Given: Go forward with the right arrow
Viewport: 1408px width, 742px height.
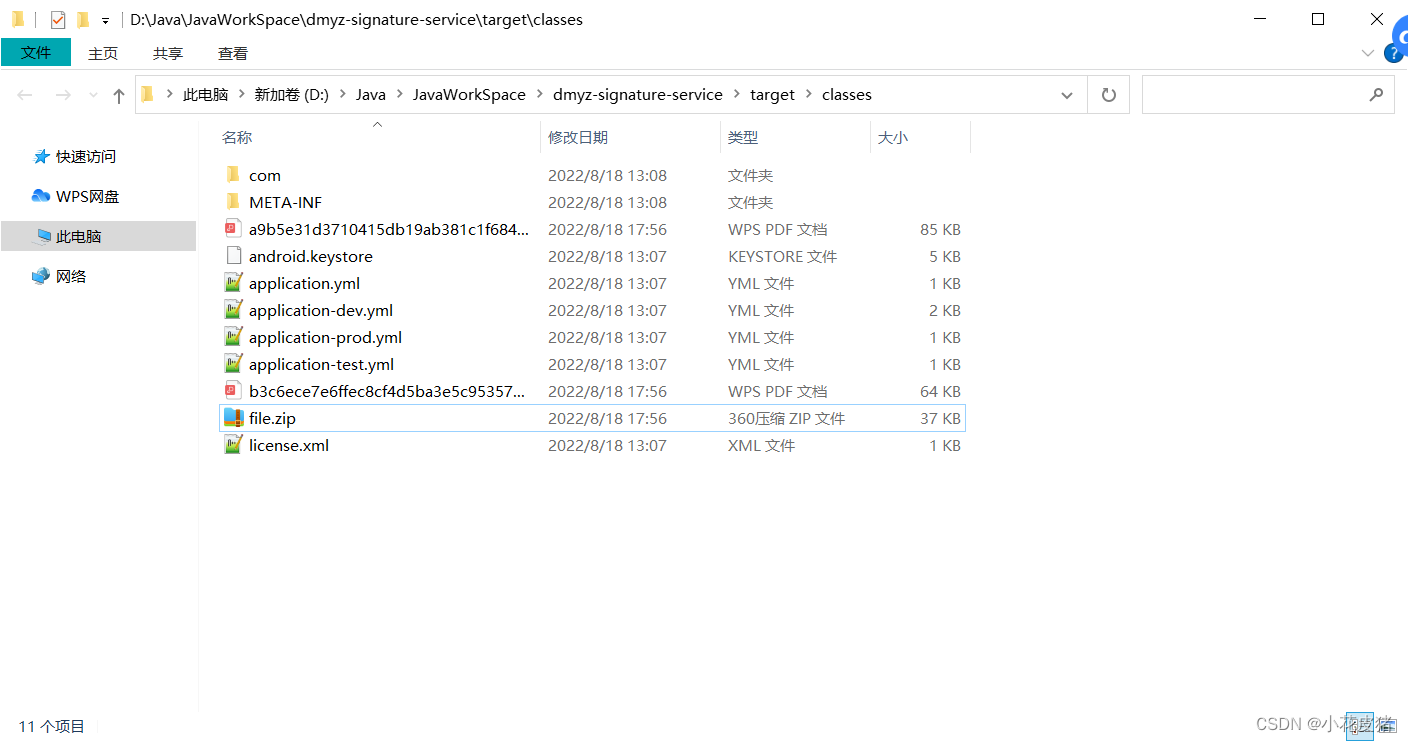Looking at the screenshot, I should (62, 95).
